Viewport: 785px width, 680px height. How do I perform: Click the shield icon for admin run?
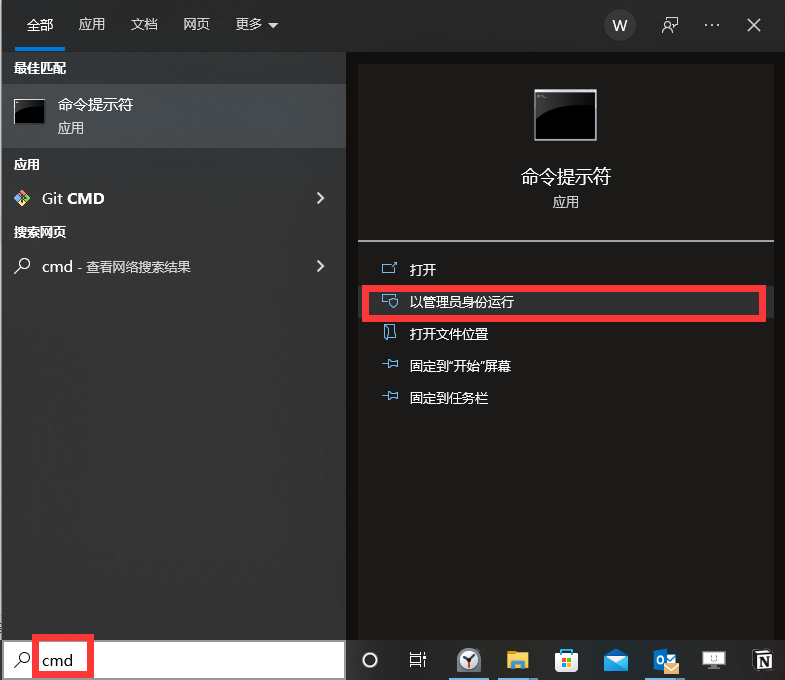[390, 300]
